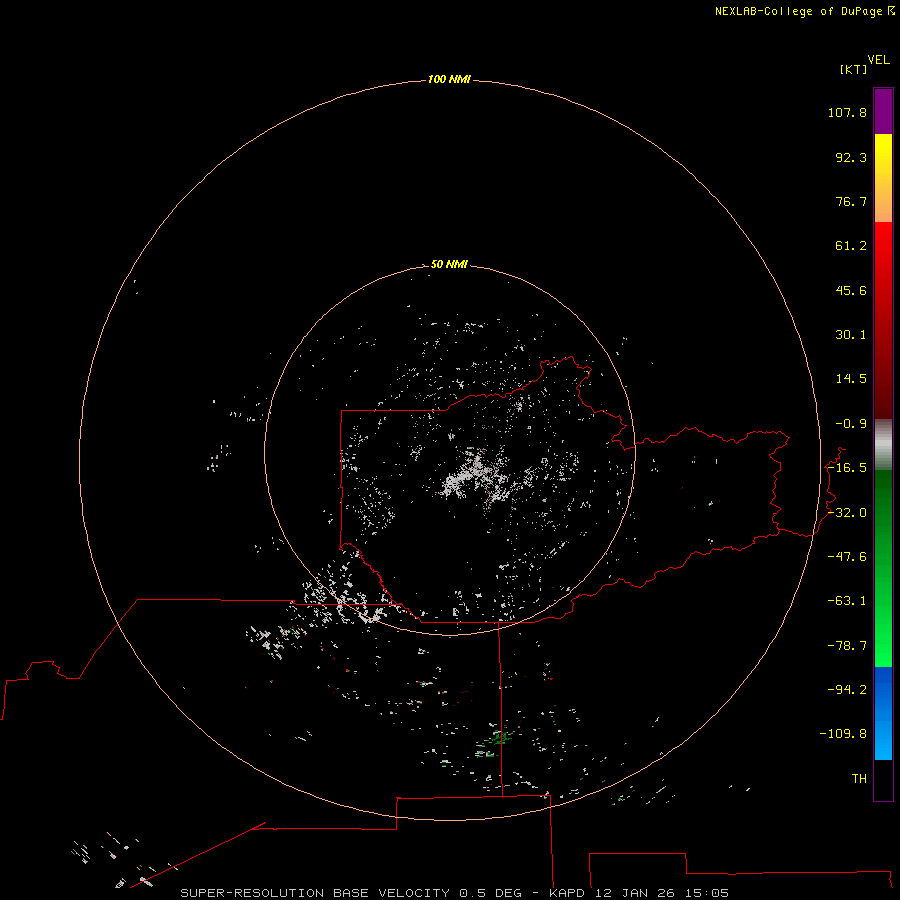Click the -0.9 legend value

tap(851, 424)
